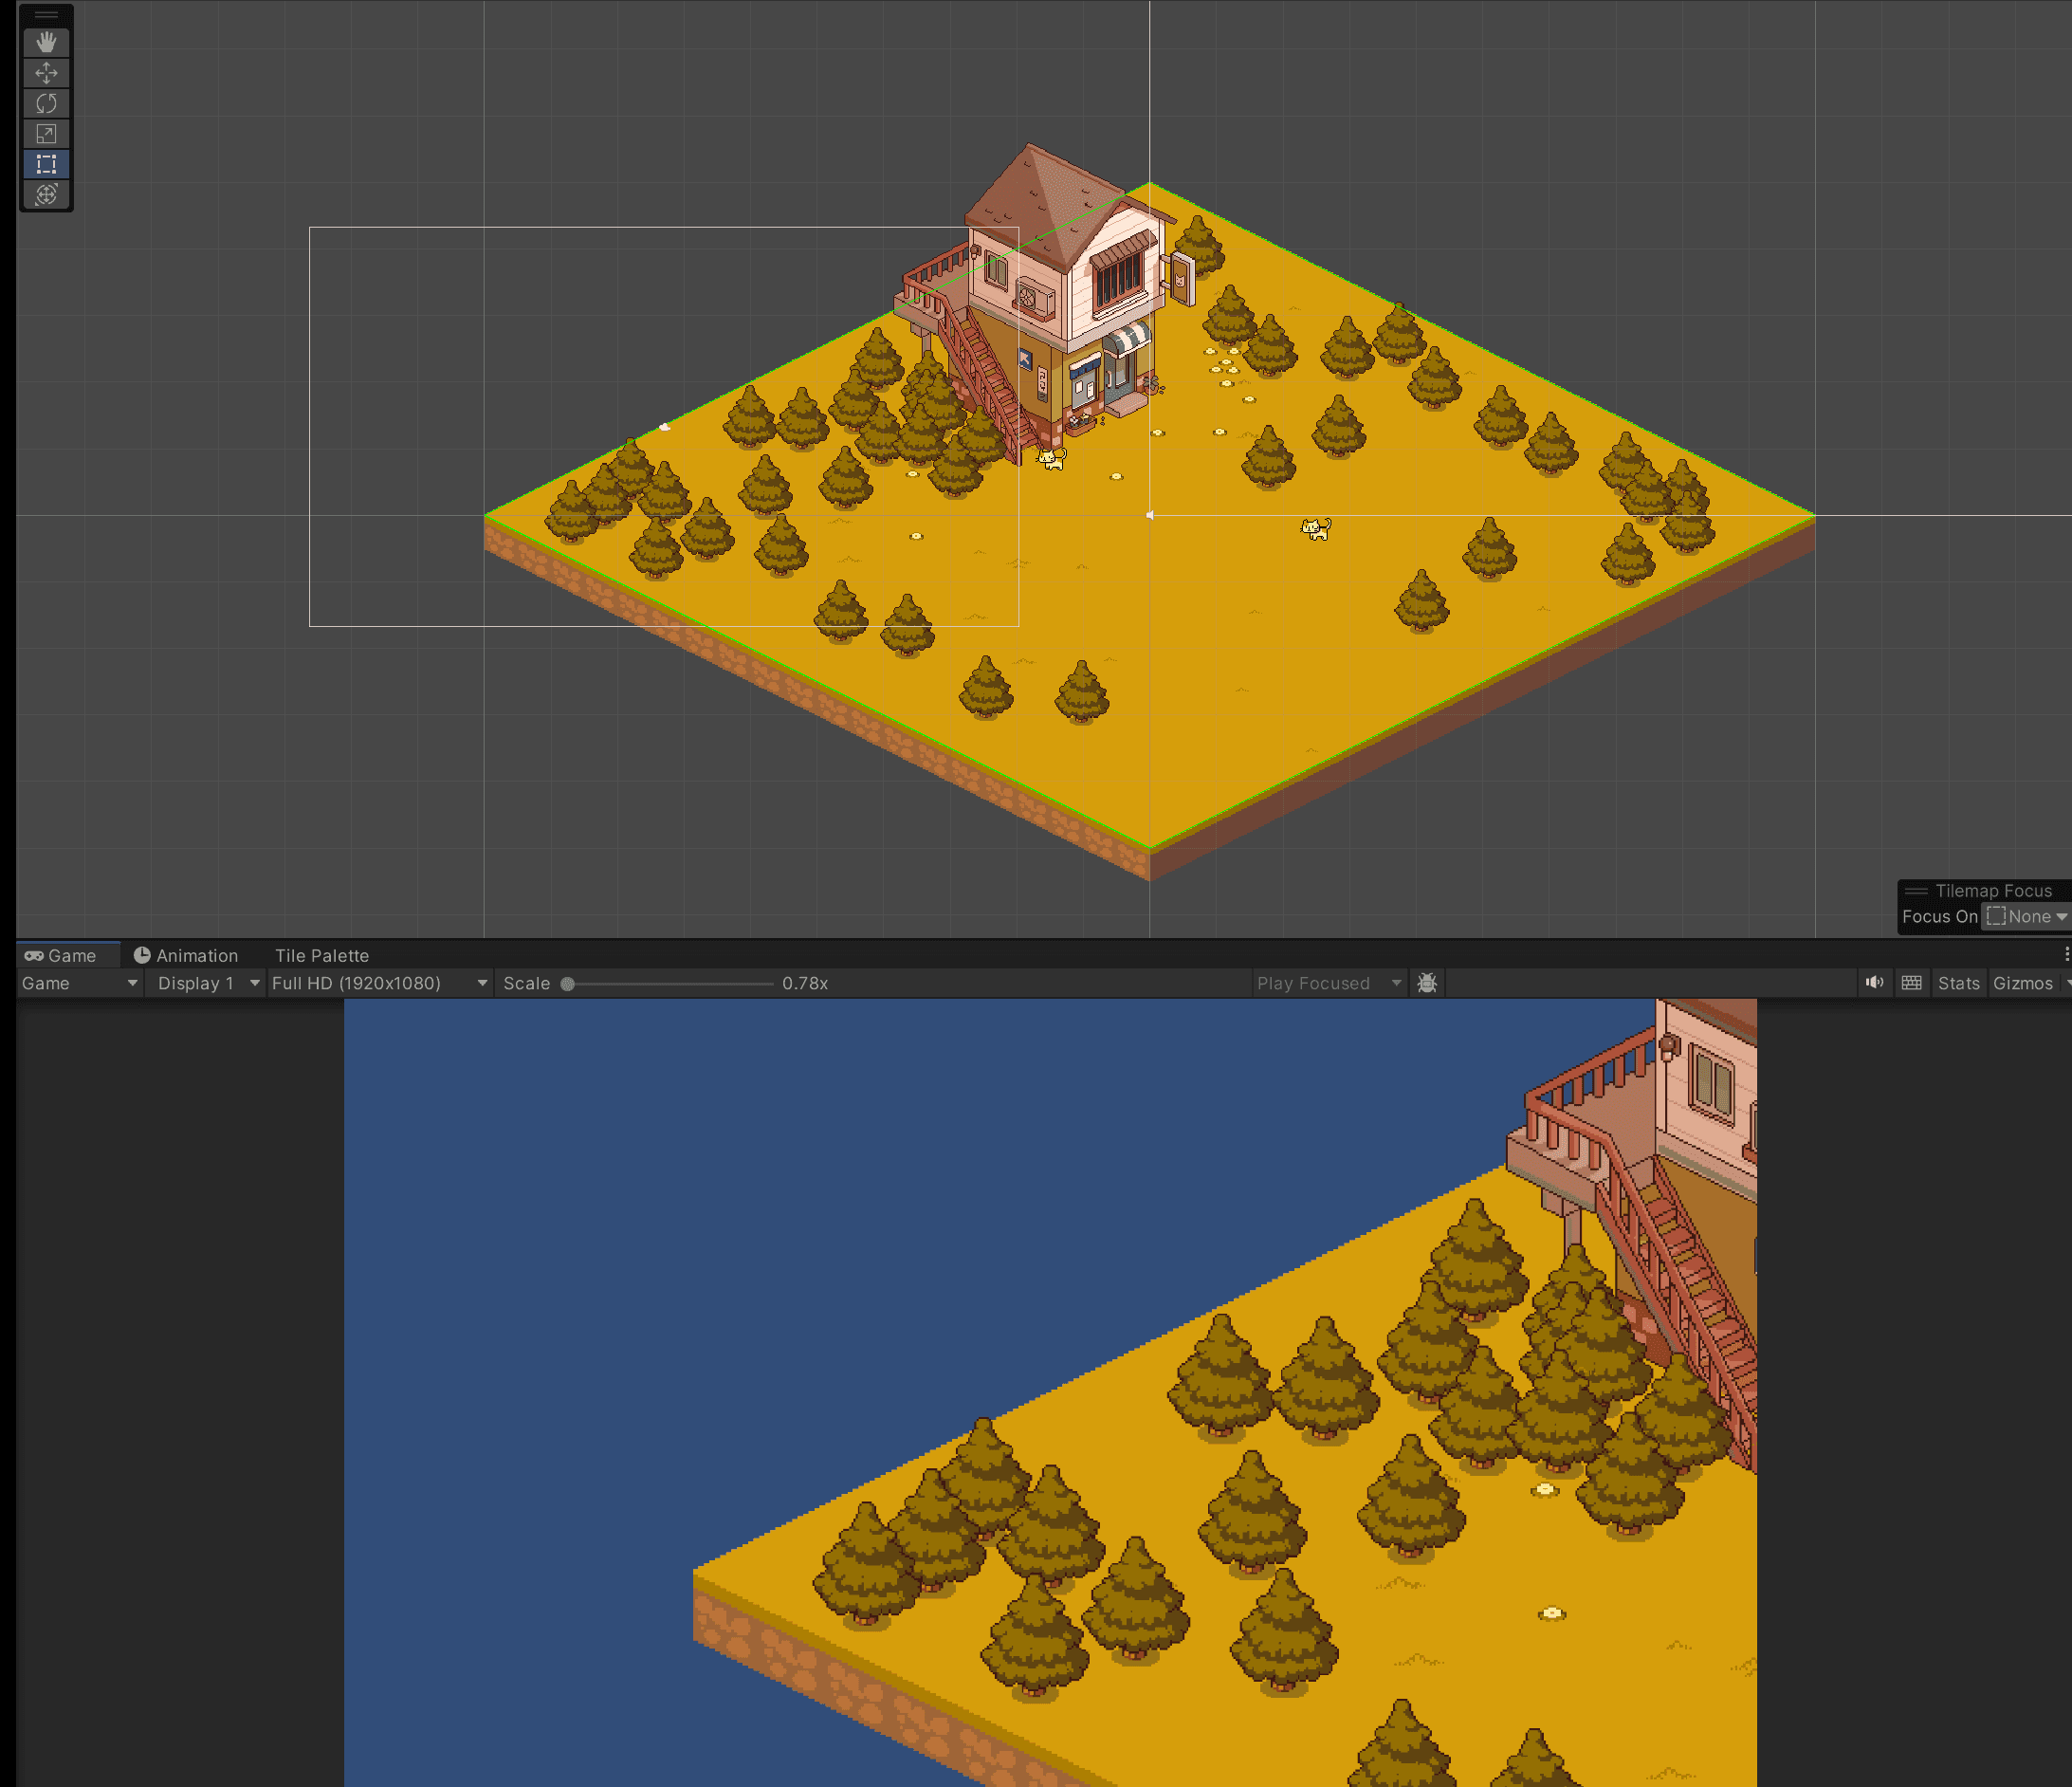Switch to the Animation tab

coord(186,955)
